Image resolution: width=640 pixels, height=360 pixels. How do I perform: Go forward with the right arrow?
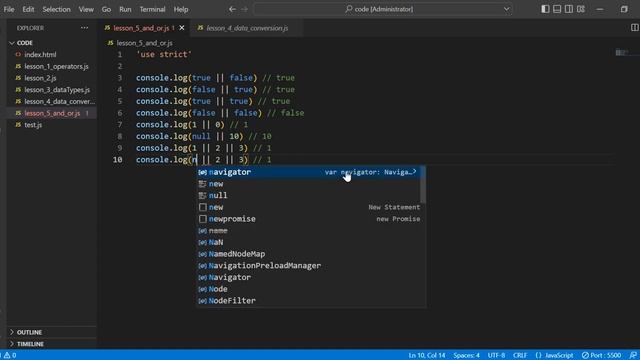tap(244, 9)
